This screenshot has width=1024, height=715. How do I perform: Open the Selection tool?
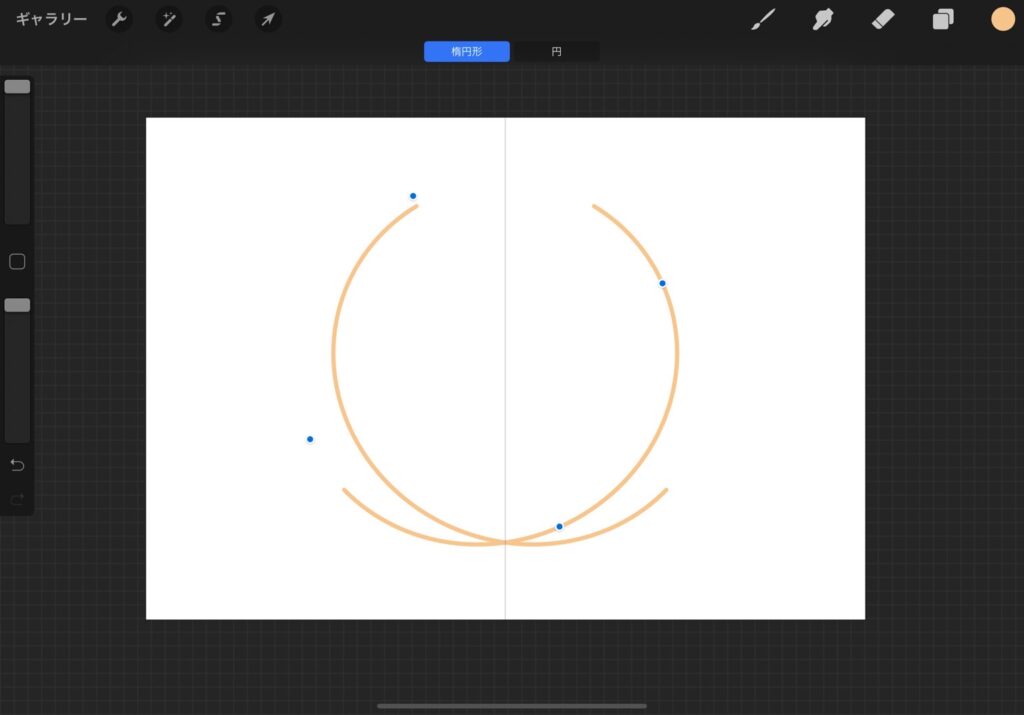coord(218,19)
